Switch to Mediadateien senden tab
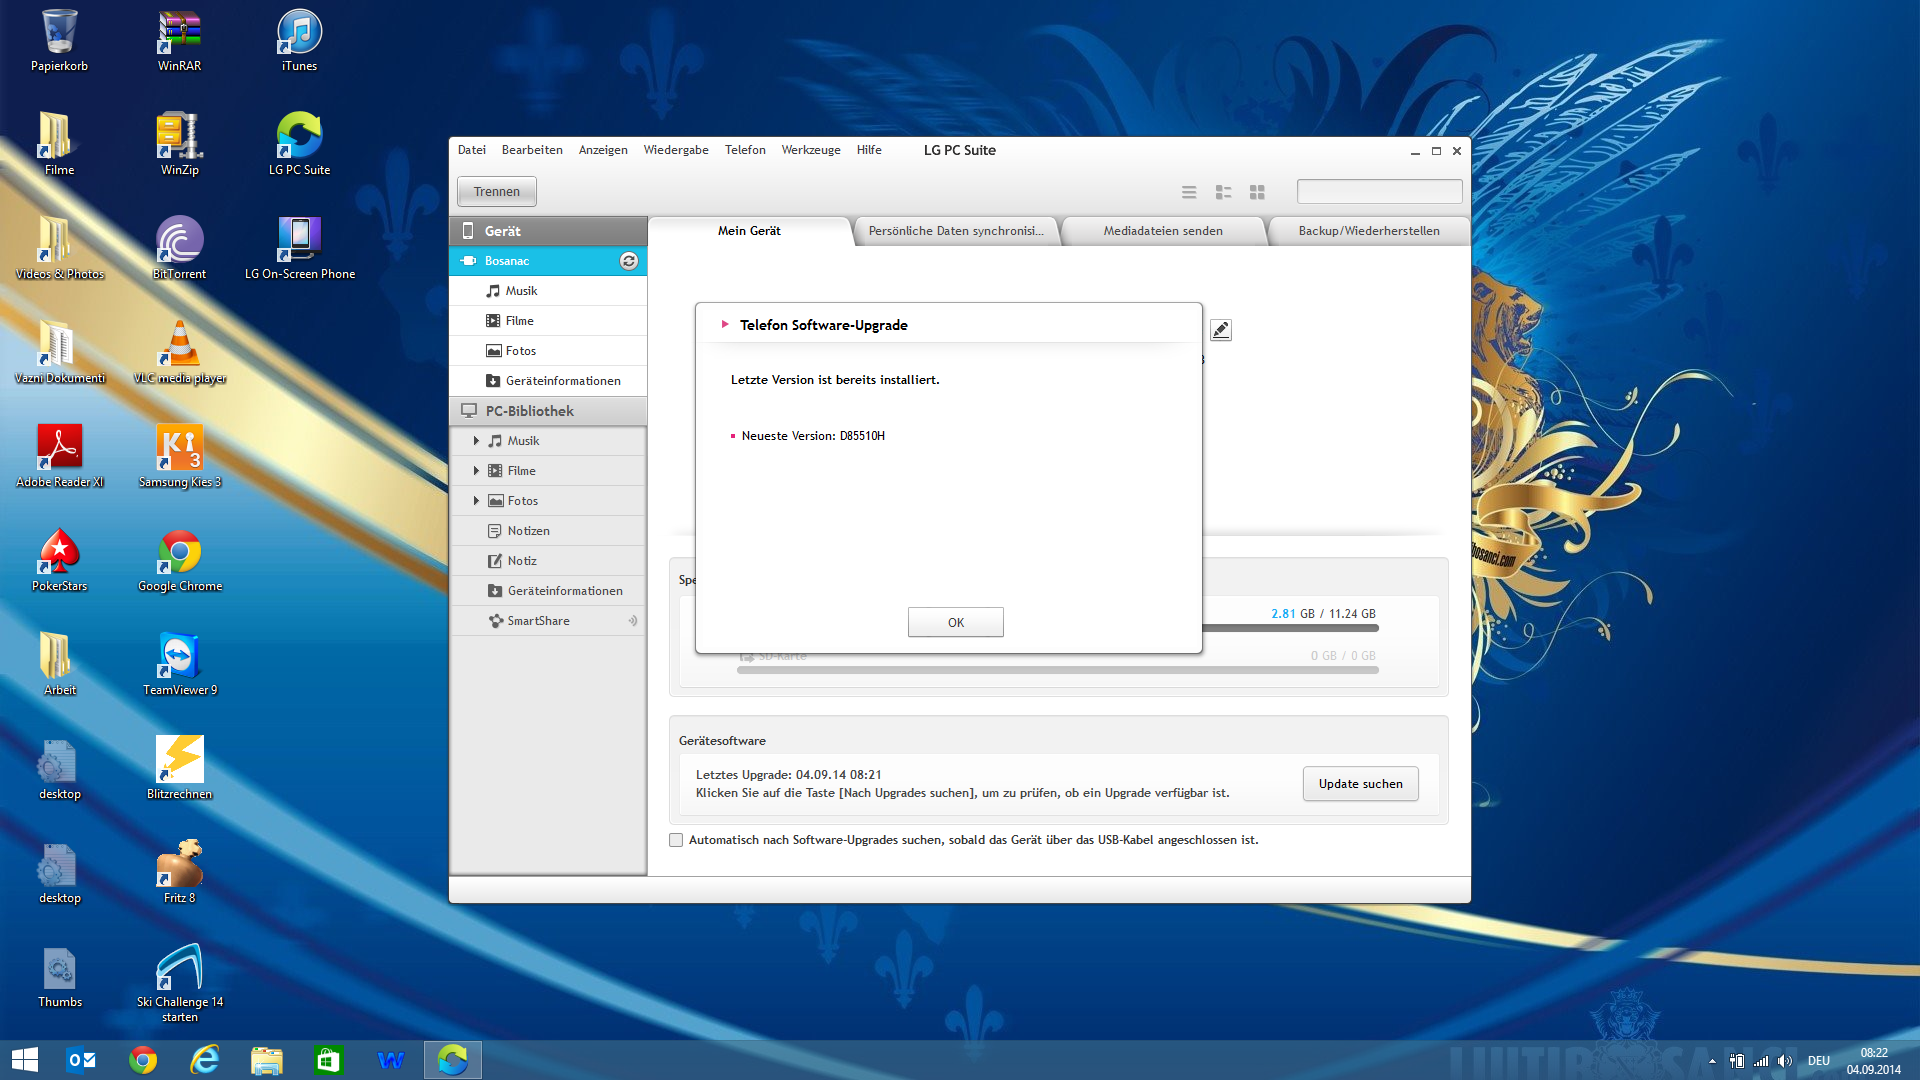Viewport: 1920px width, 1080px height. (1163, 231)
